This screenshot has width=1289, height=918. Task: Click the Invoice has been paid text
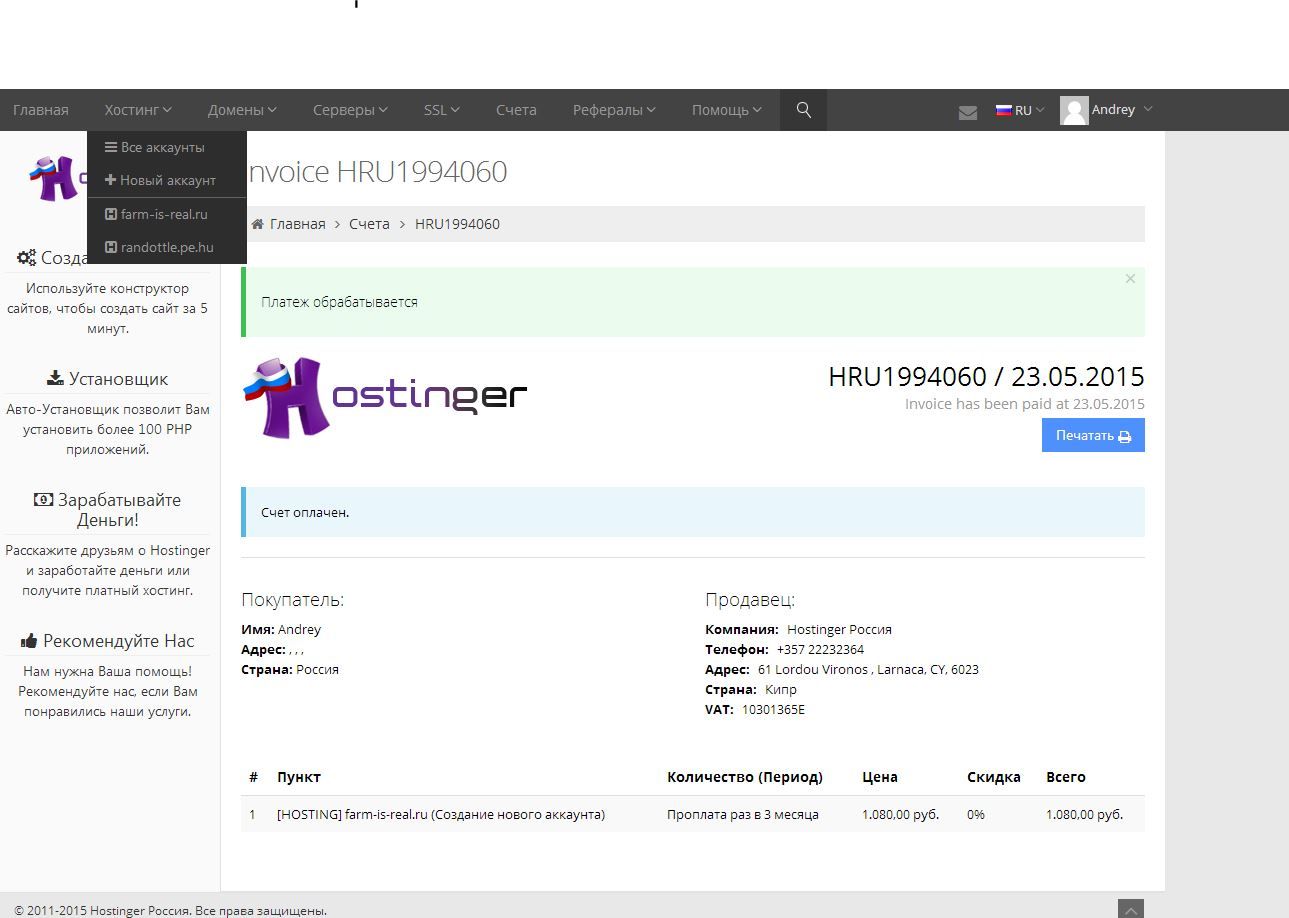(x=1025, y=404)
